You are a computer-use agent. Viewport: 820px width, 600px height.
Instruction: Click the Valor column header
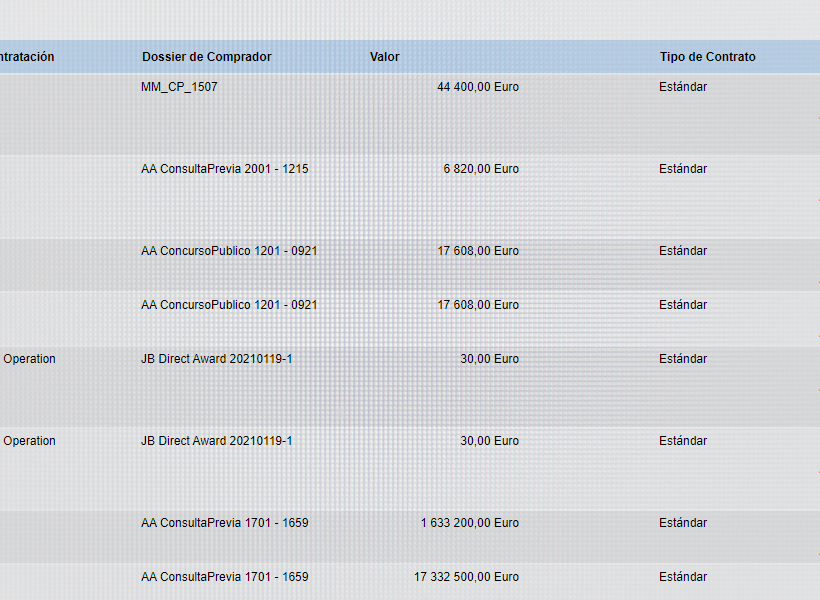click(x=384, y=57)
